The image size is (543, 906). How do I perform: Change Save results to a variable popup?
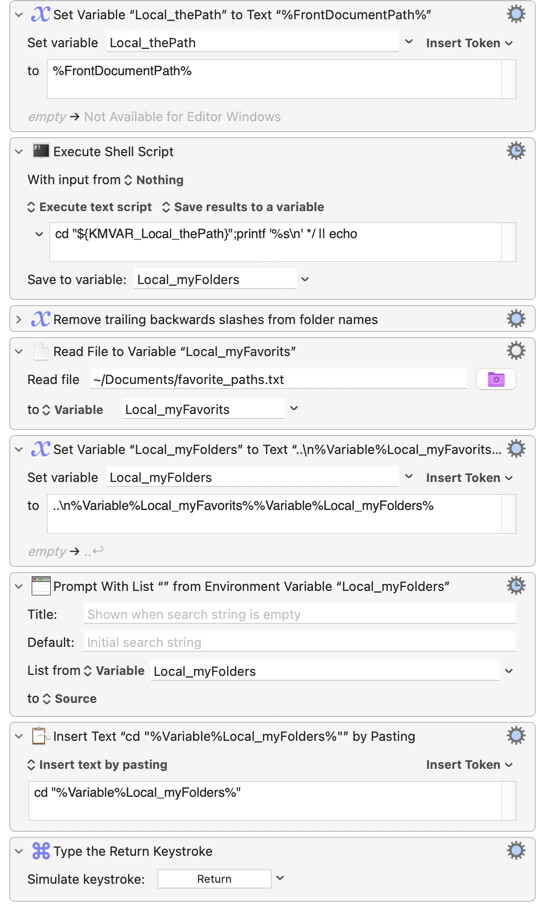click(x=243, y=207)
